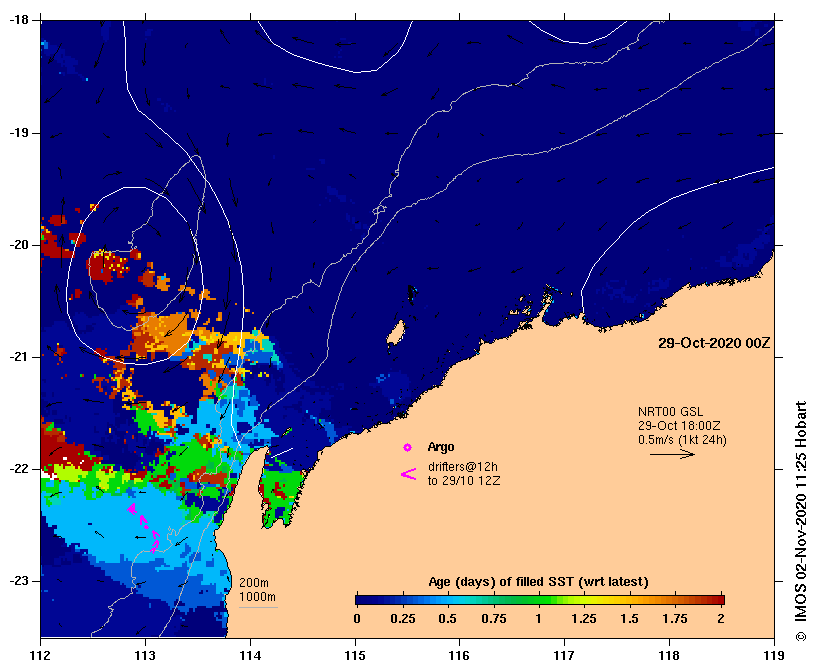This screenshot has height=672, width=818.
Task: Click the colorbar legend gradient
Action: click(540, 599)
